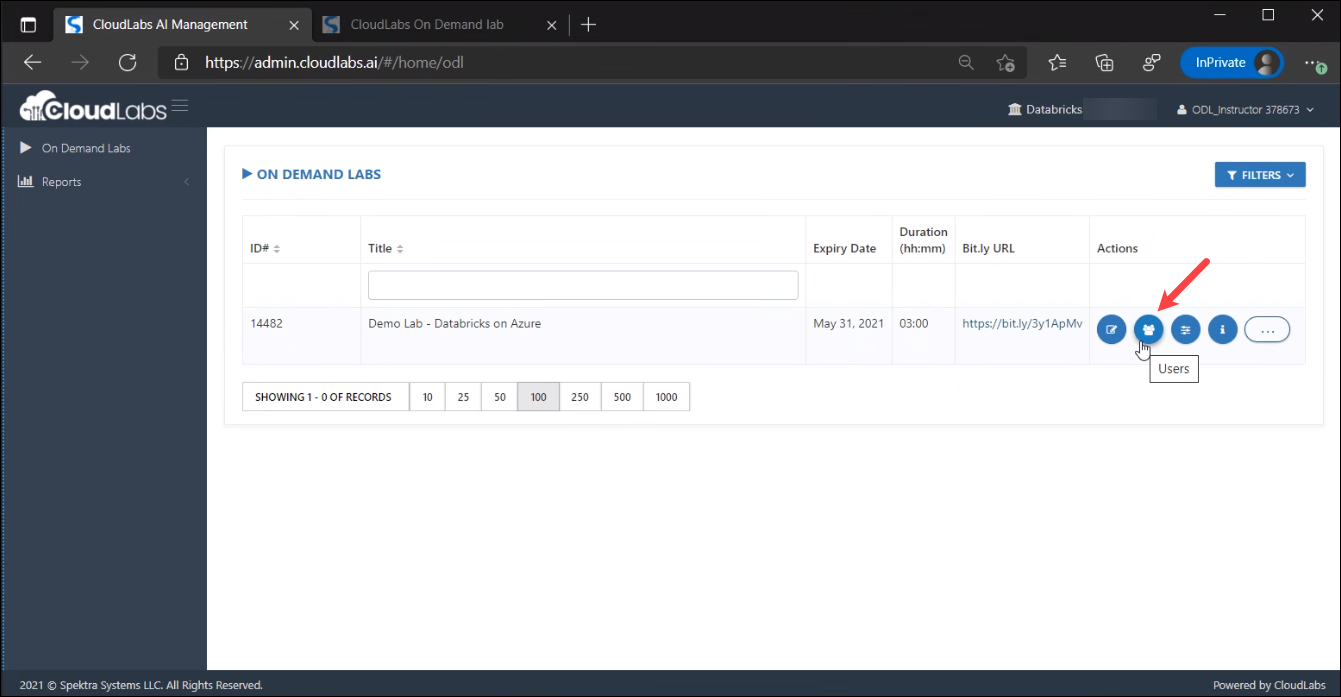This screenshot has height=697, width=1341.
Task: Click the Spektra Systems copyright footer text
Action: click(x=141, y=685)
